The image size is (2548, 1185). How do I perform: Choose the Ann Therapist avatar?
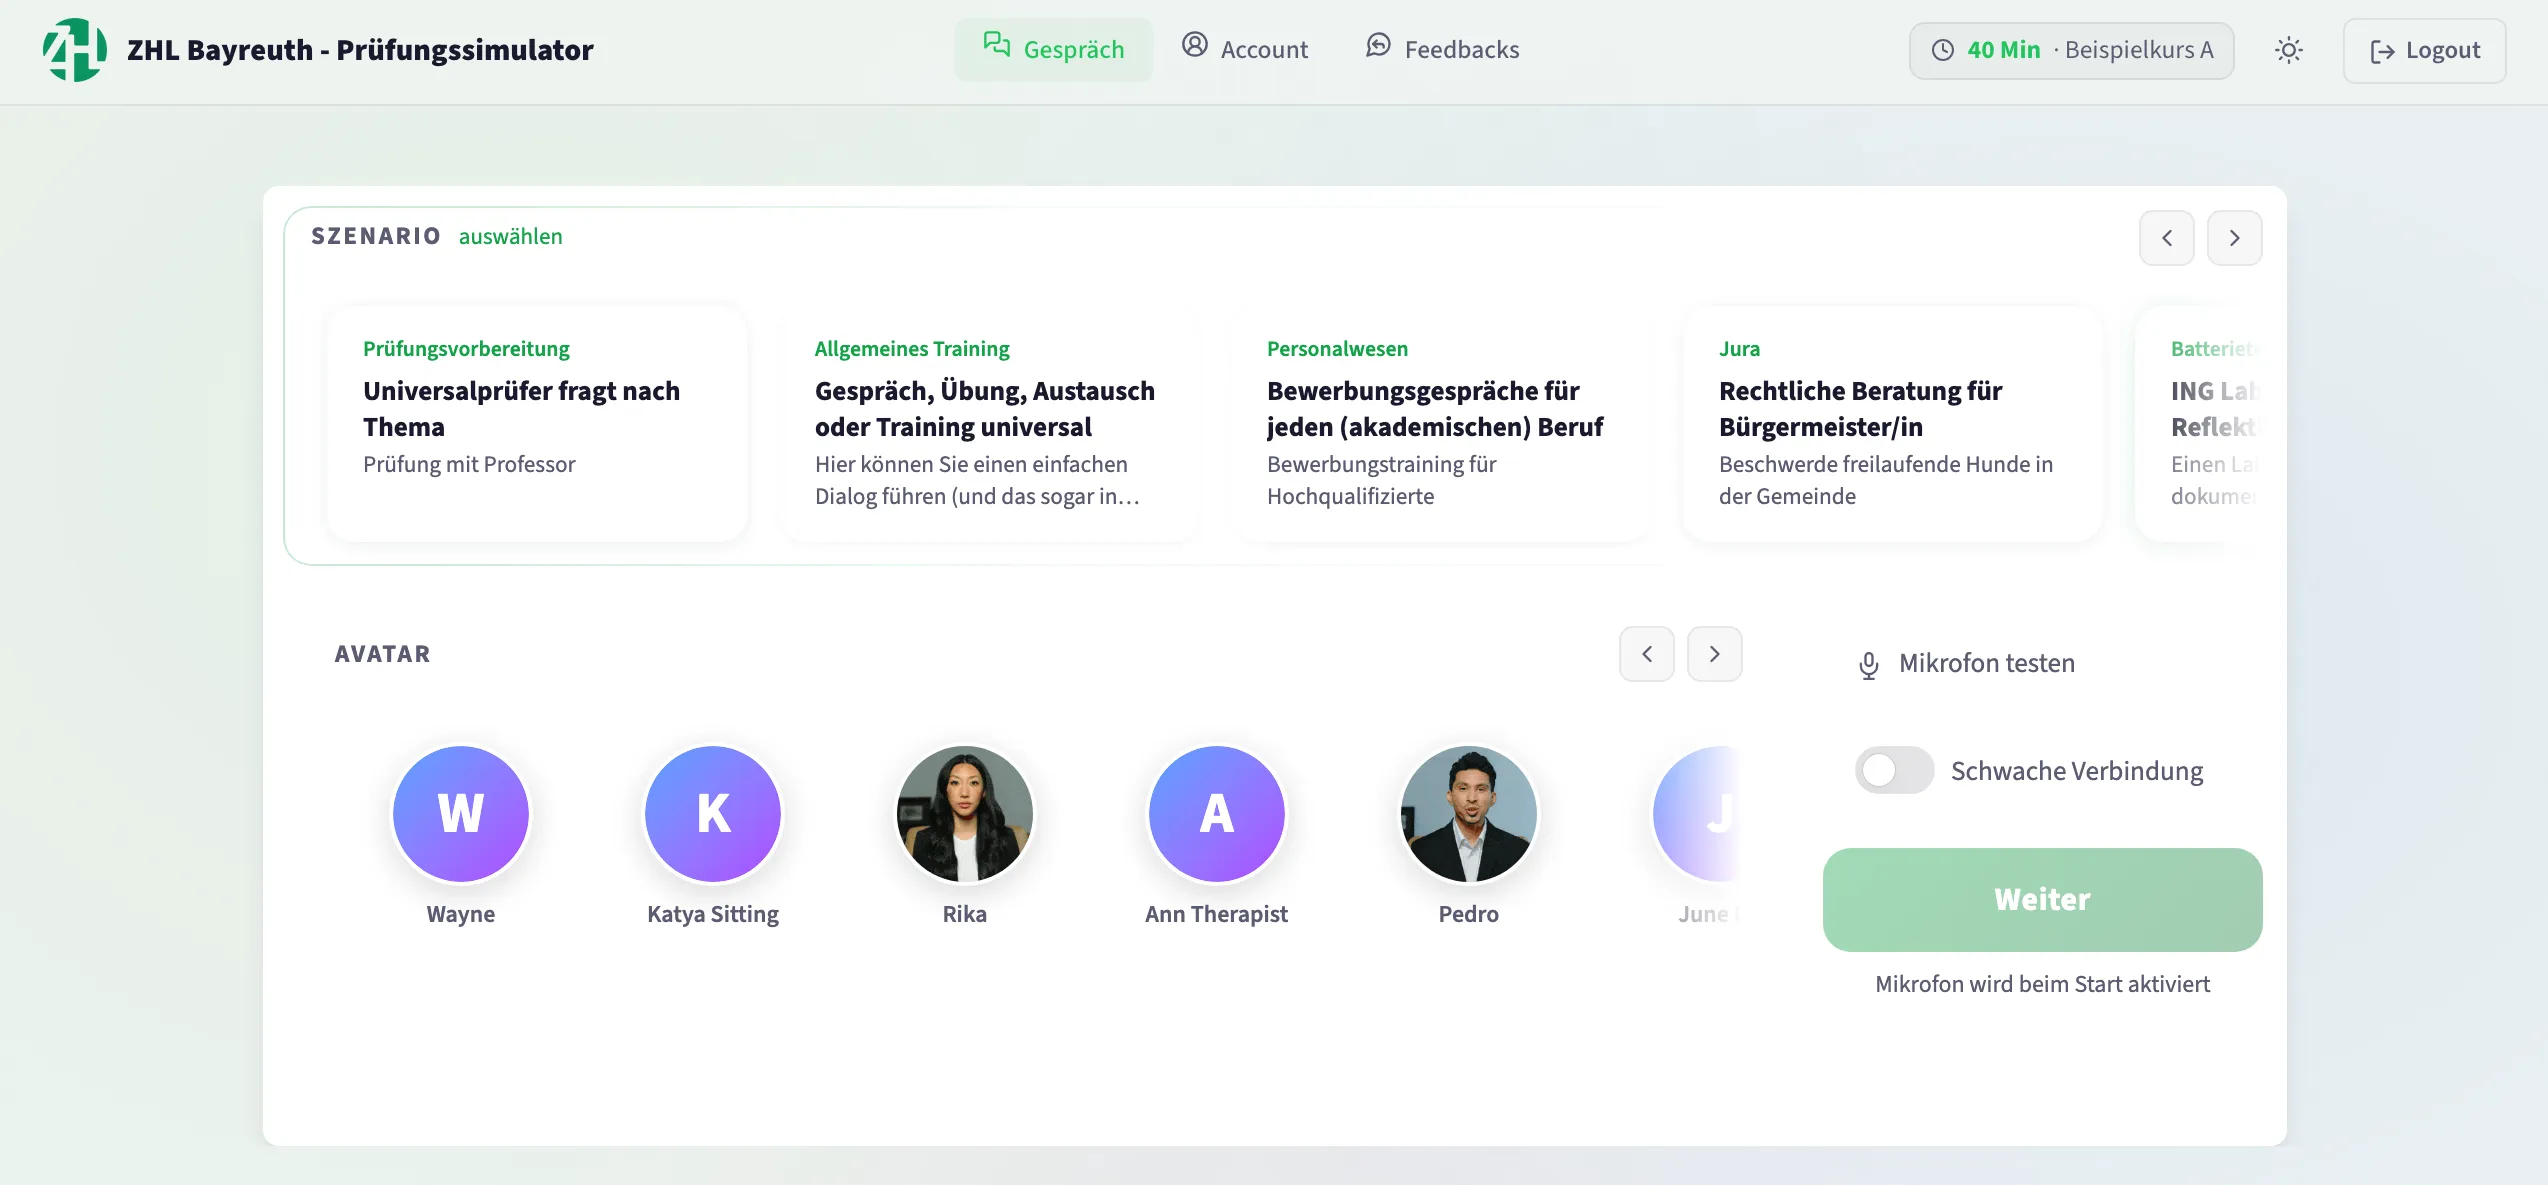pyautogui.click(x=1217, y=814)
